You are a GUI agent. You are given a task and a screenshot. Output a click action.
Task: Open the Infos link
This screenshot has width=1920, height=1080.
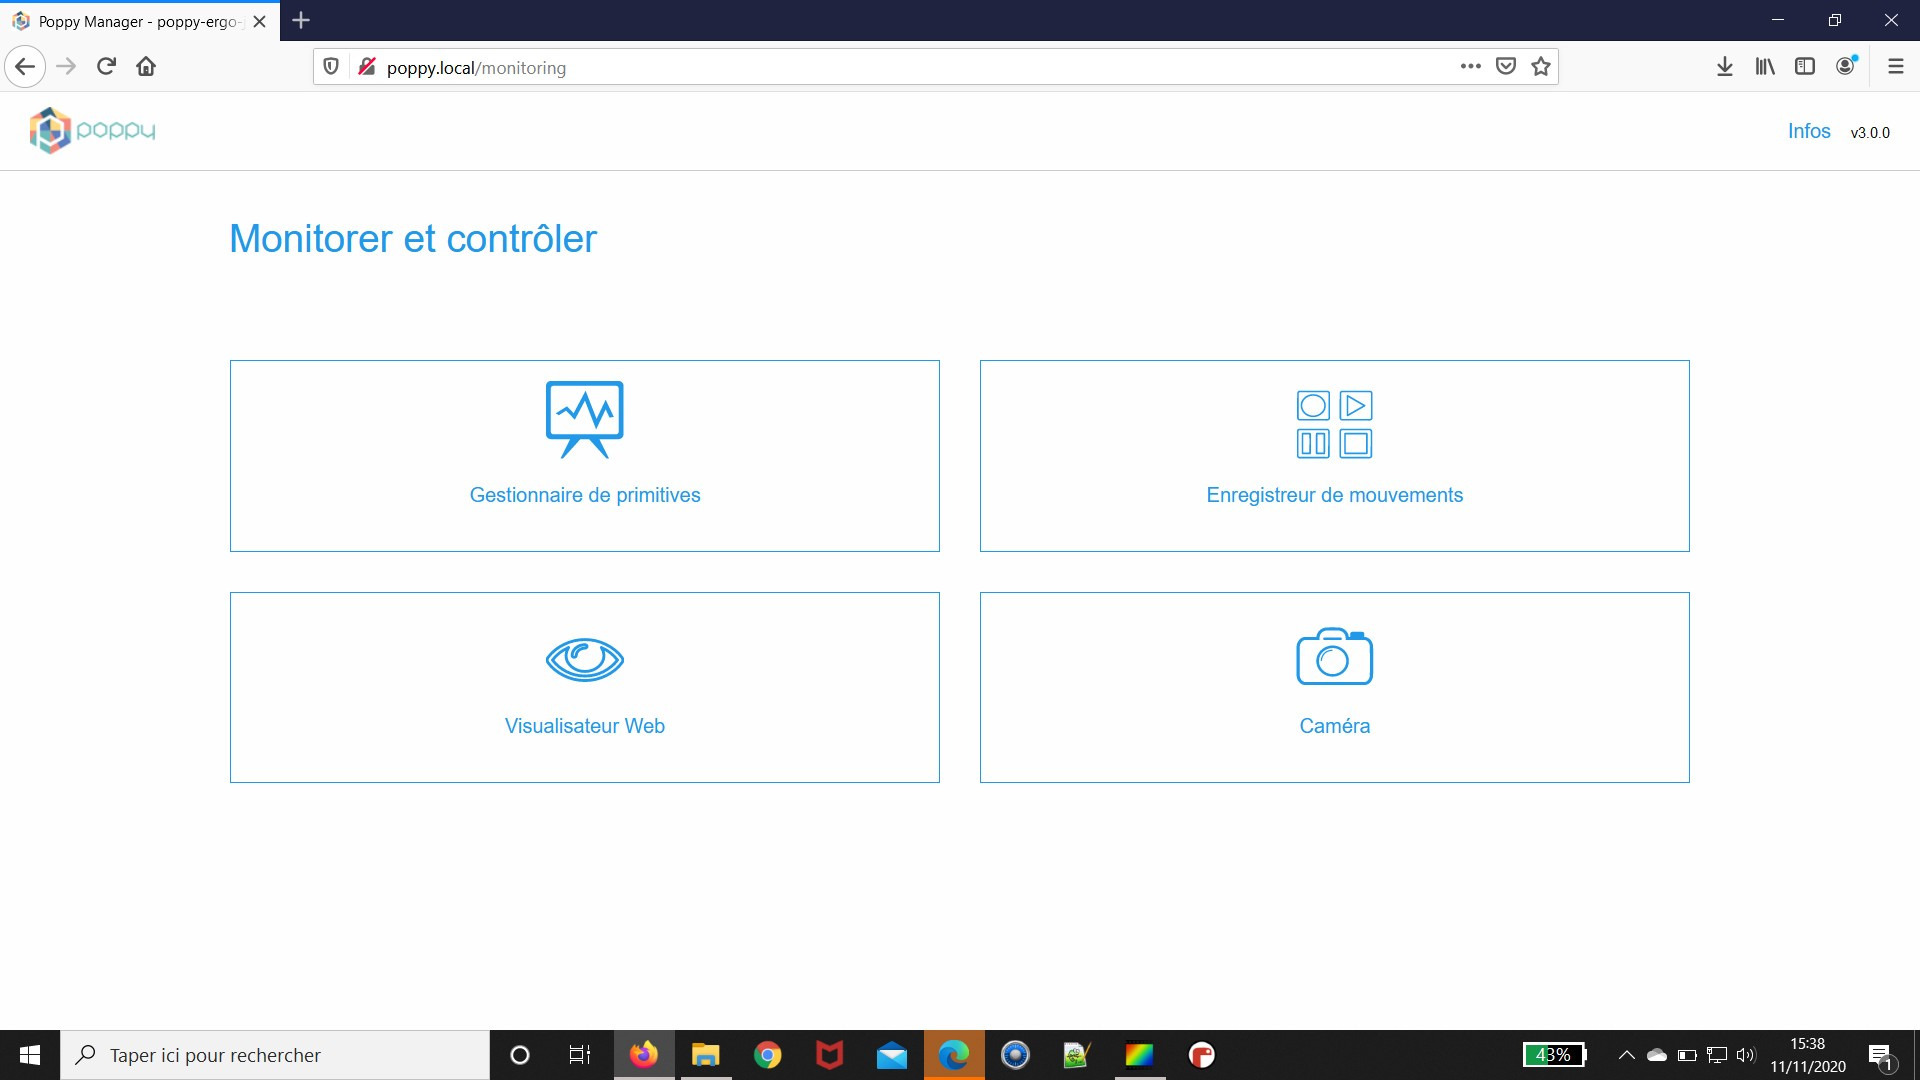coord(1809,131)
